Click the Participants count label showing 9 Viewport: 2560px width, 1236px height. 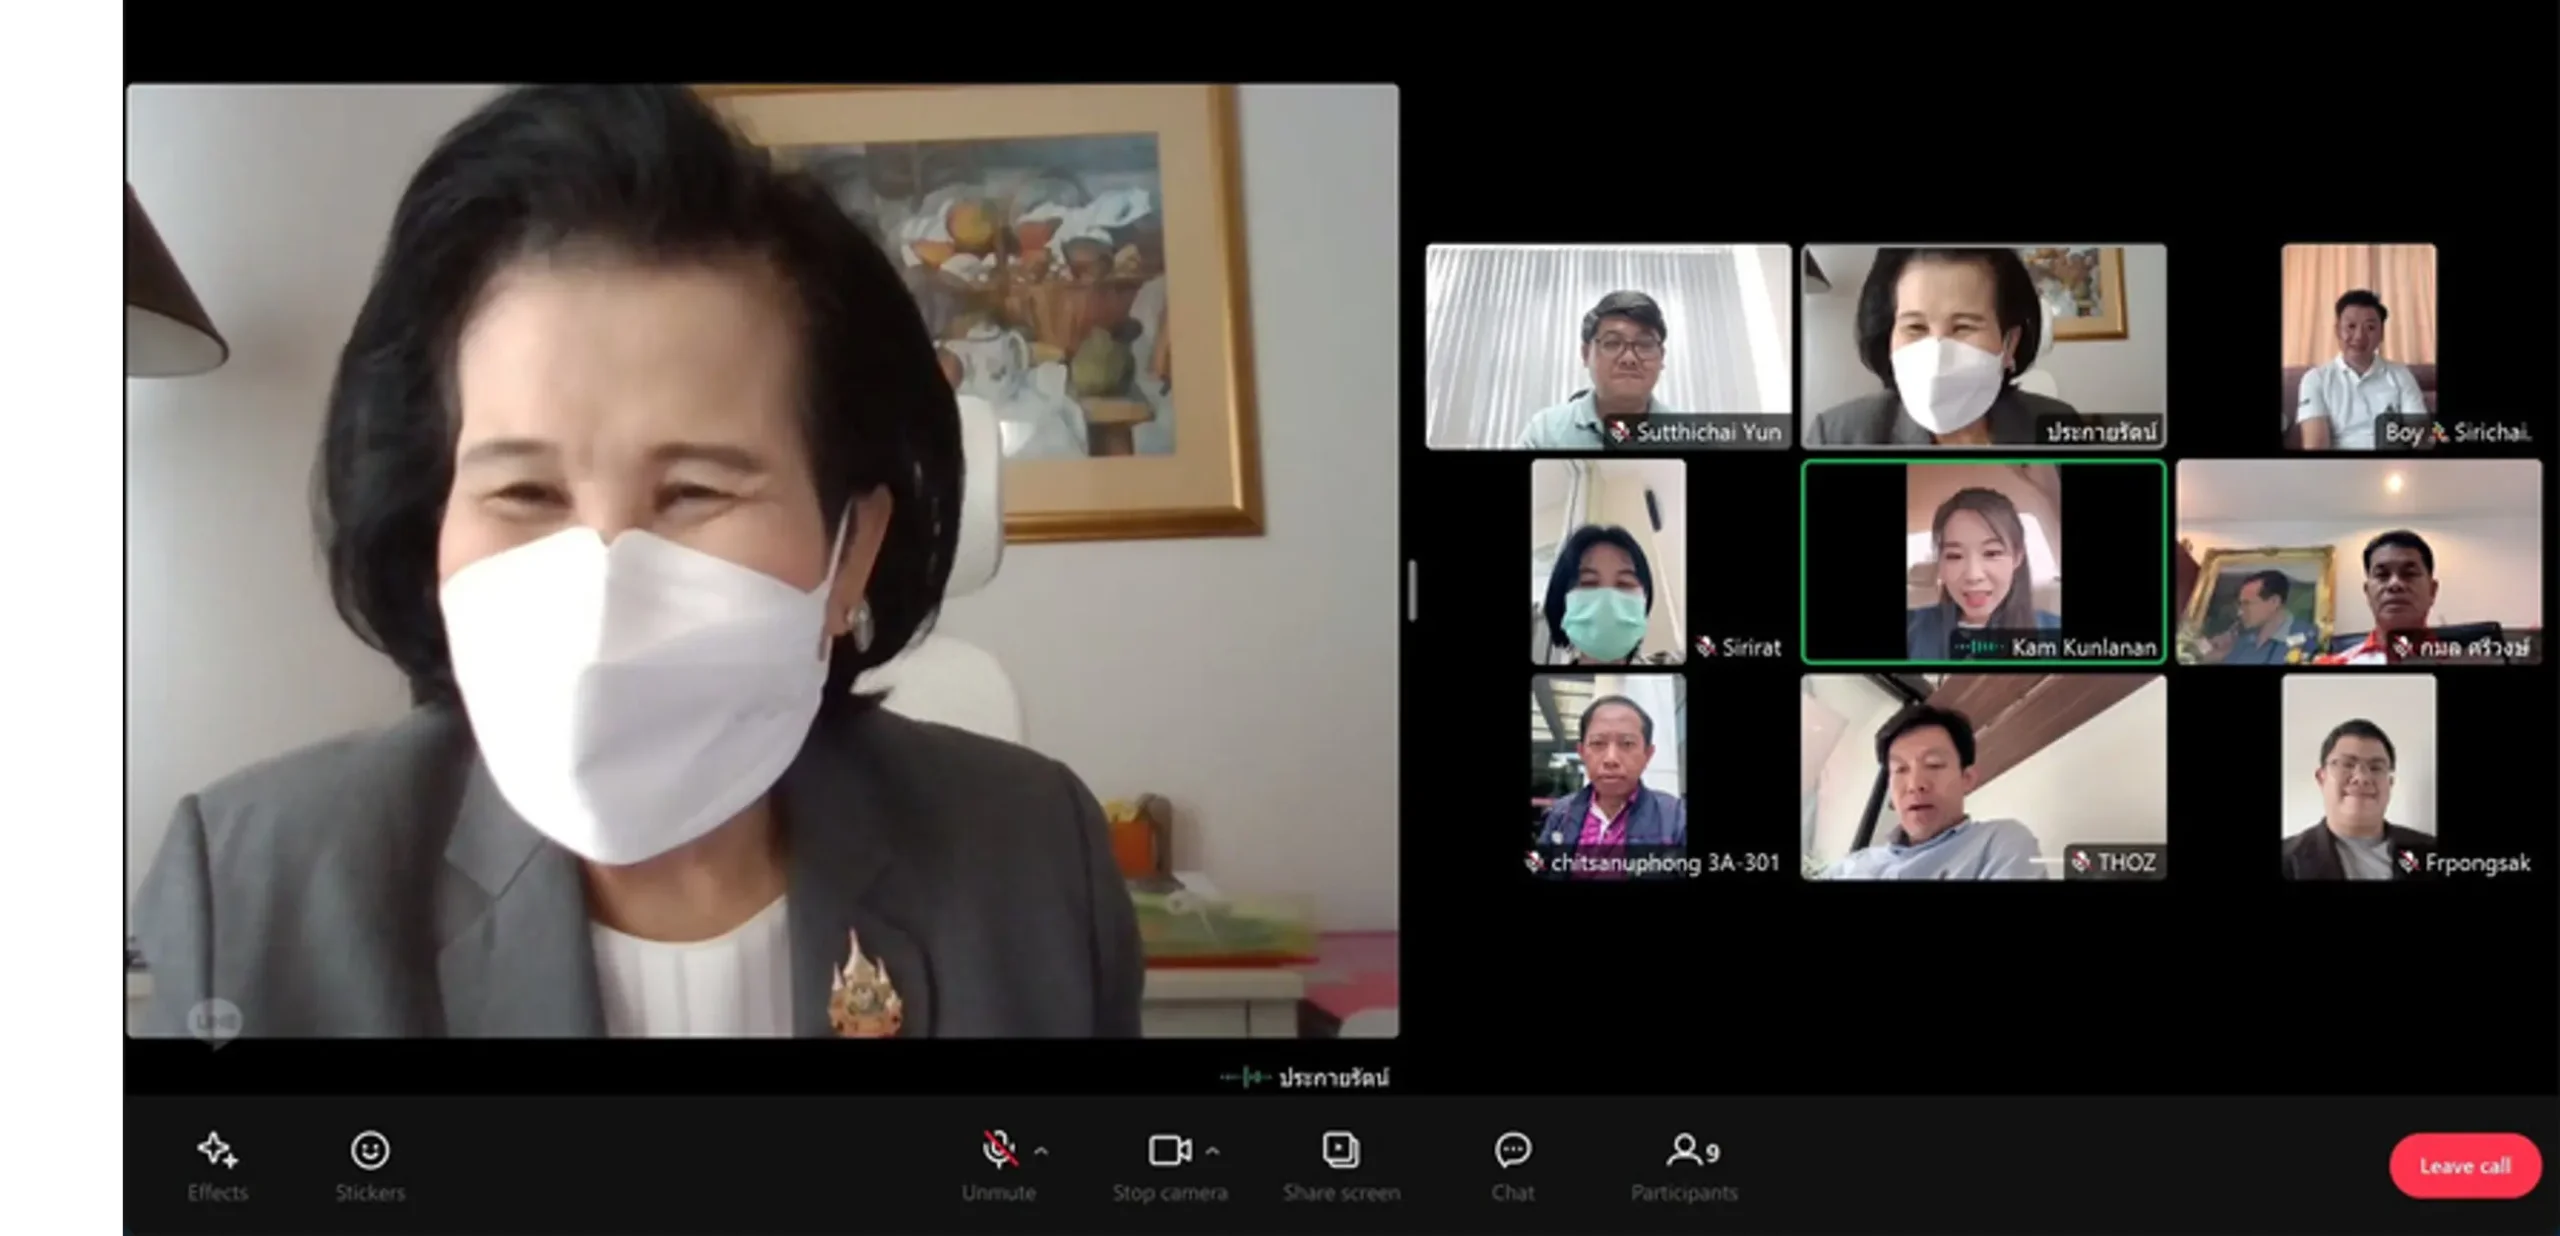(x=1712, y=1150)
